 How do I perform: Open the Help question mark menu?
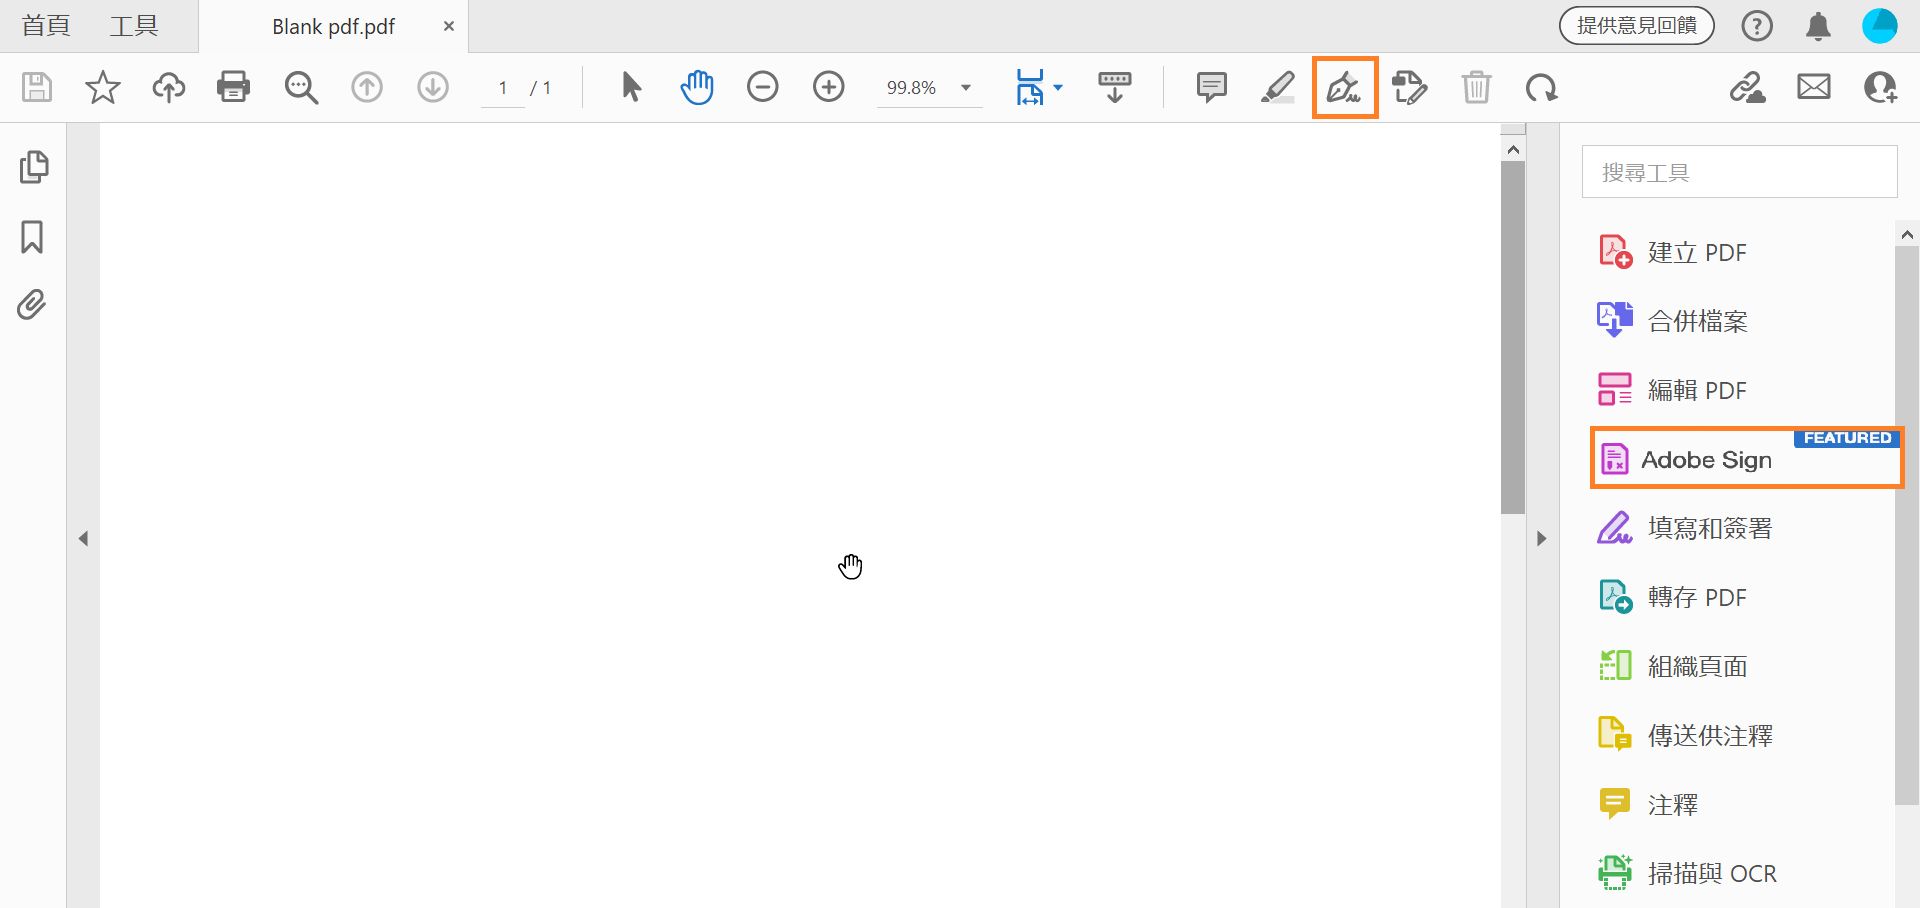coord(1757,26)
